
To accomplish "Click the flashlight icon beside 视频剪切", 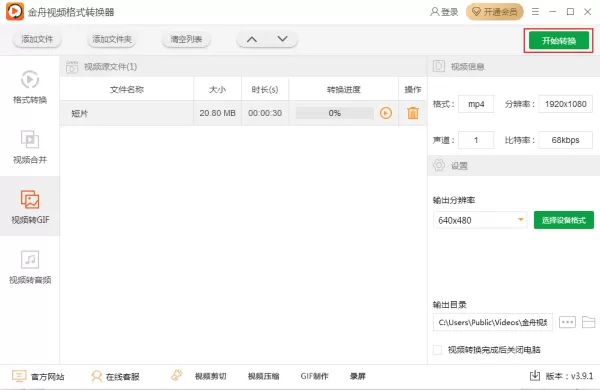I will coord(176,375).
